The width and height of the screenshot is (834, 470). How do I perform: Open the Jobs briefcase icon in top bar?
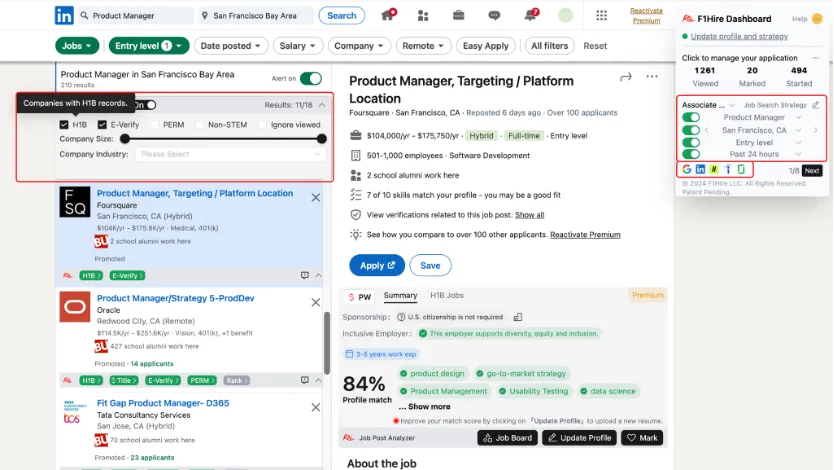(x=458, y=15)
